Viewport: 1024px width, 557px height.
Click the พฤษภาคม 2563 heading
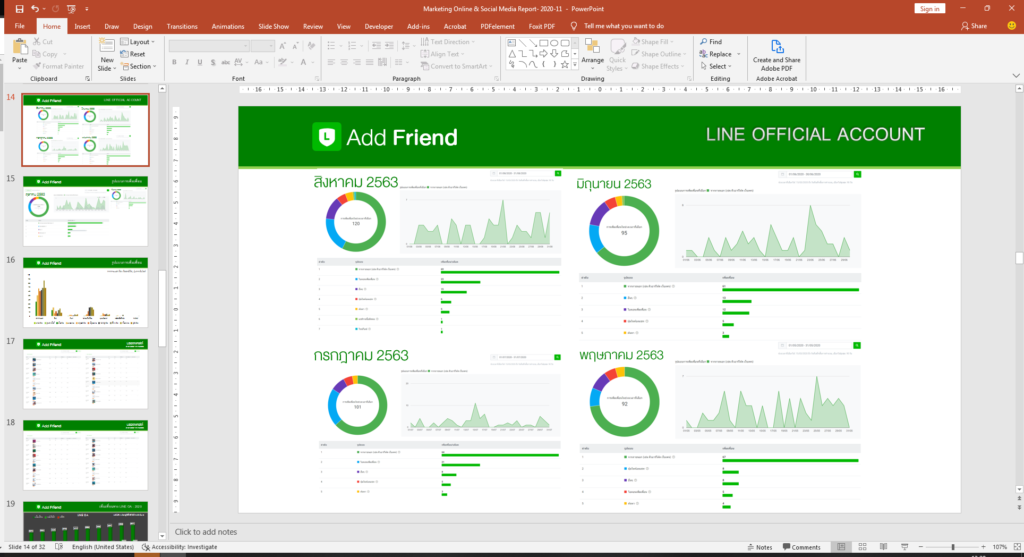[x=621, y=355]
